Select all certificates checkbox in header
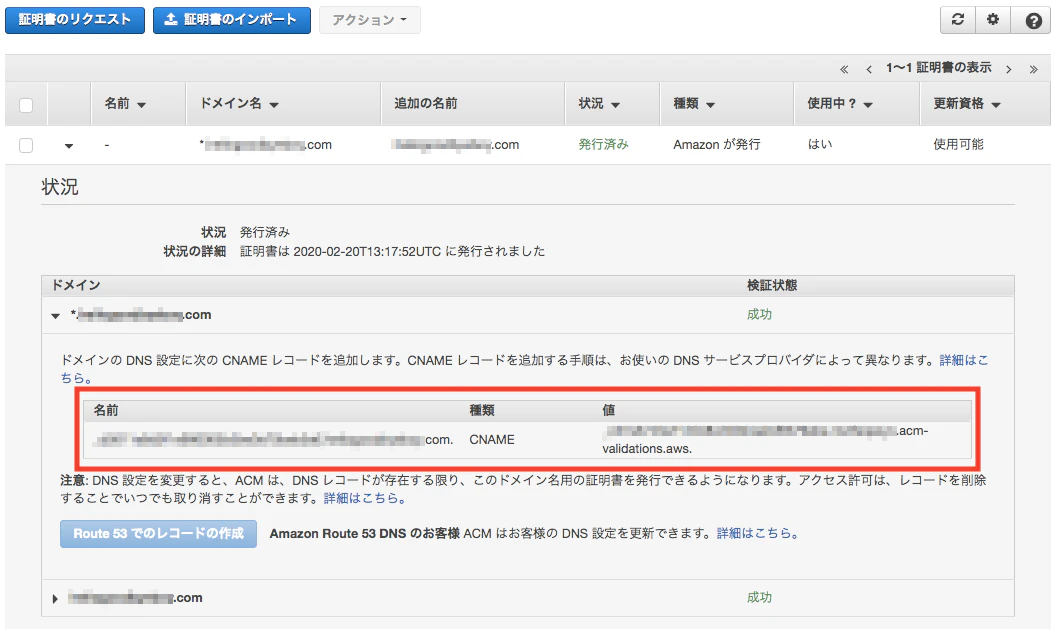Screen dimensions: 1058x629 pos(26,105)
